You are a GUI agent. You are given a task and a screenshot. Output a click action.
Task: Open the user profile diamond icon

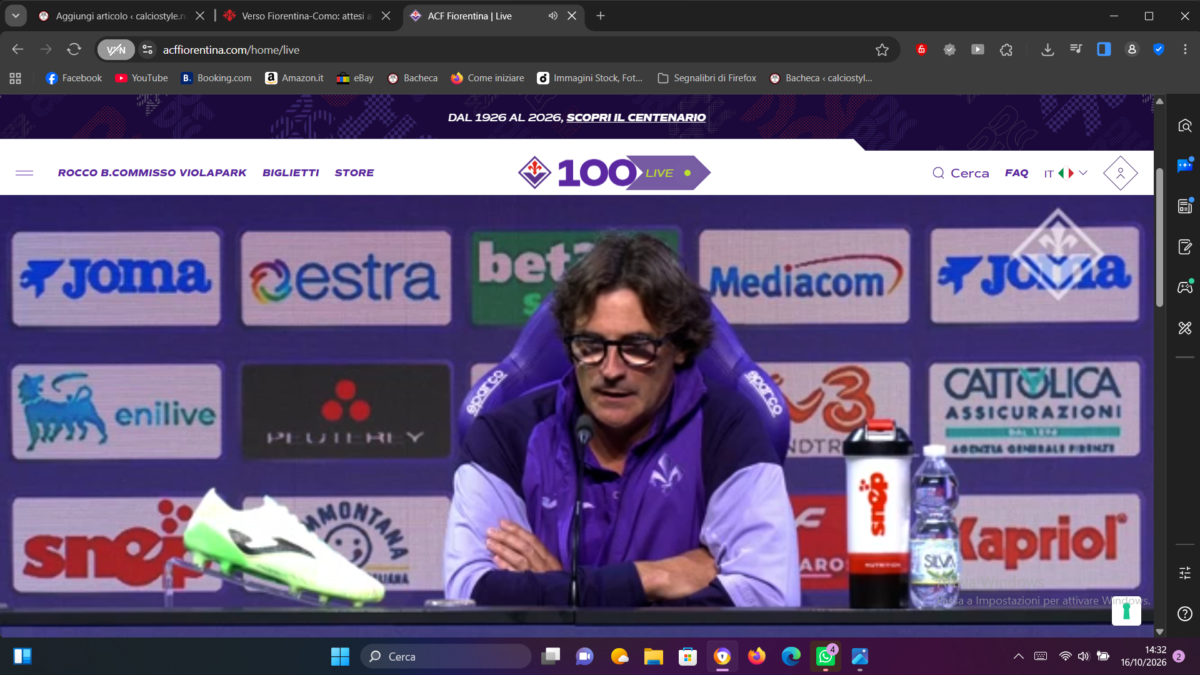coord(1120,173)
